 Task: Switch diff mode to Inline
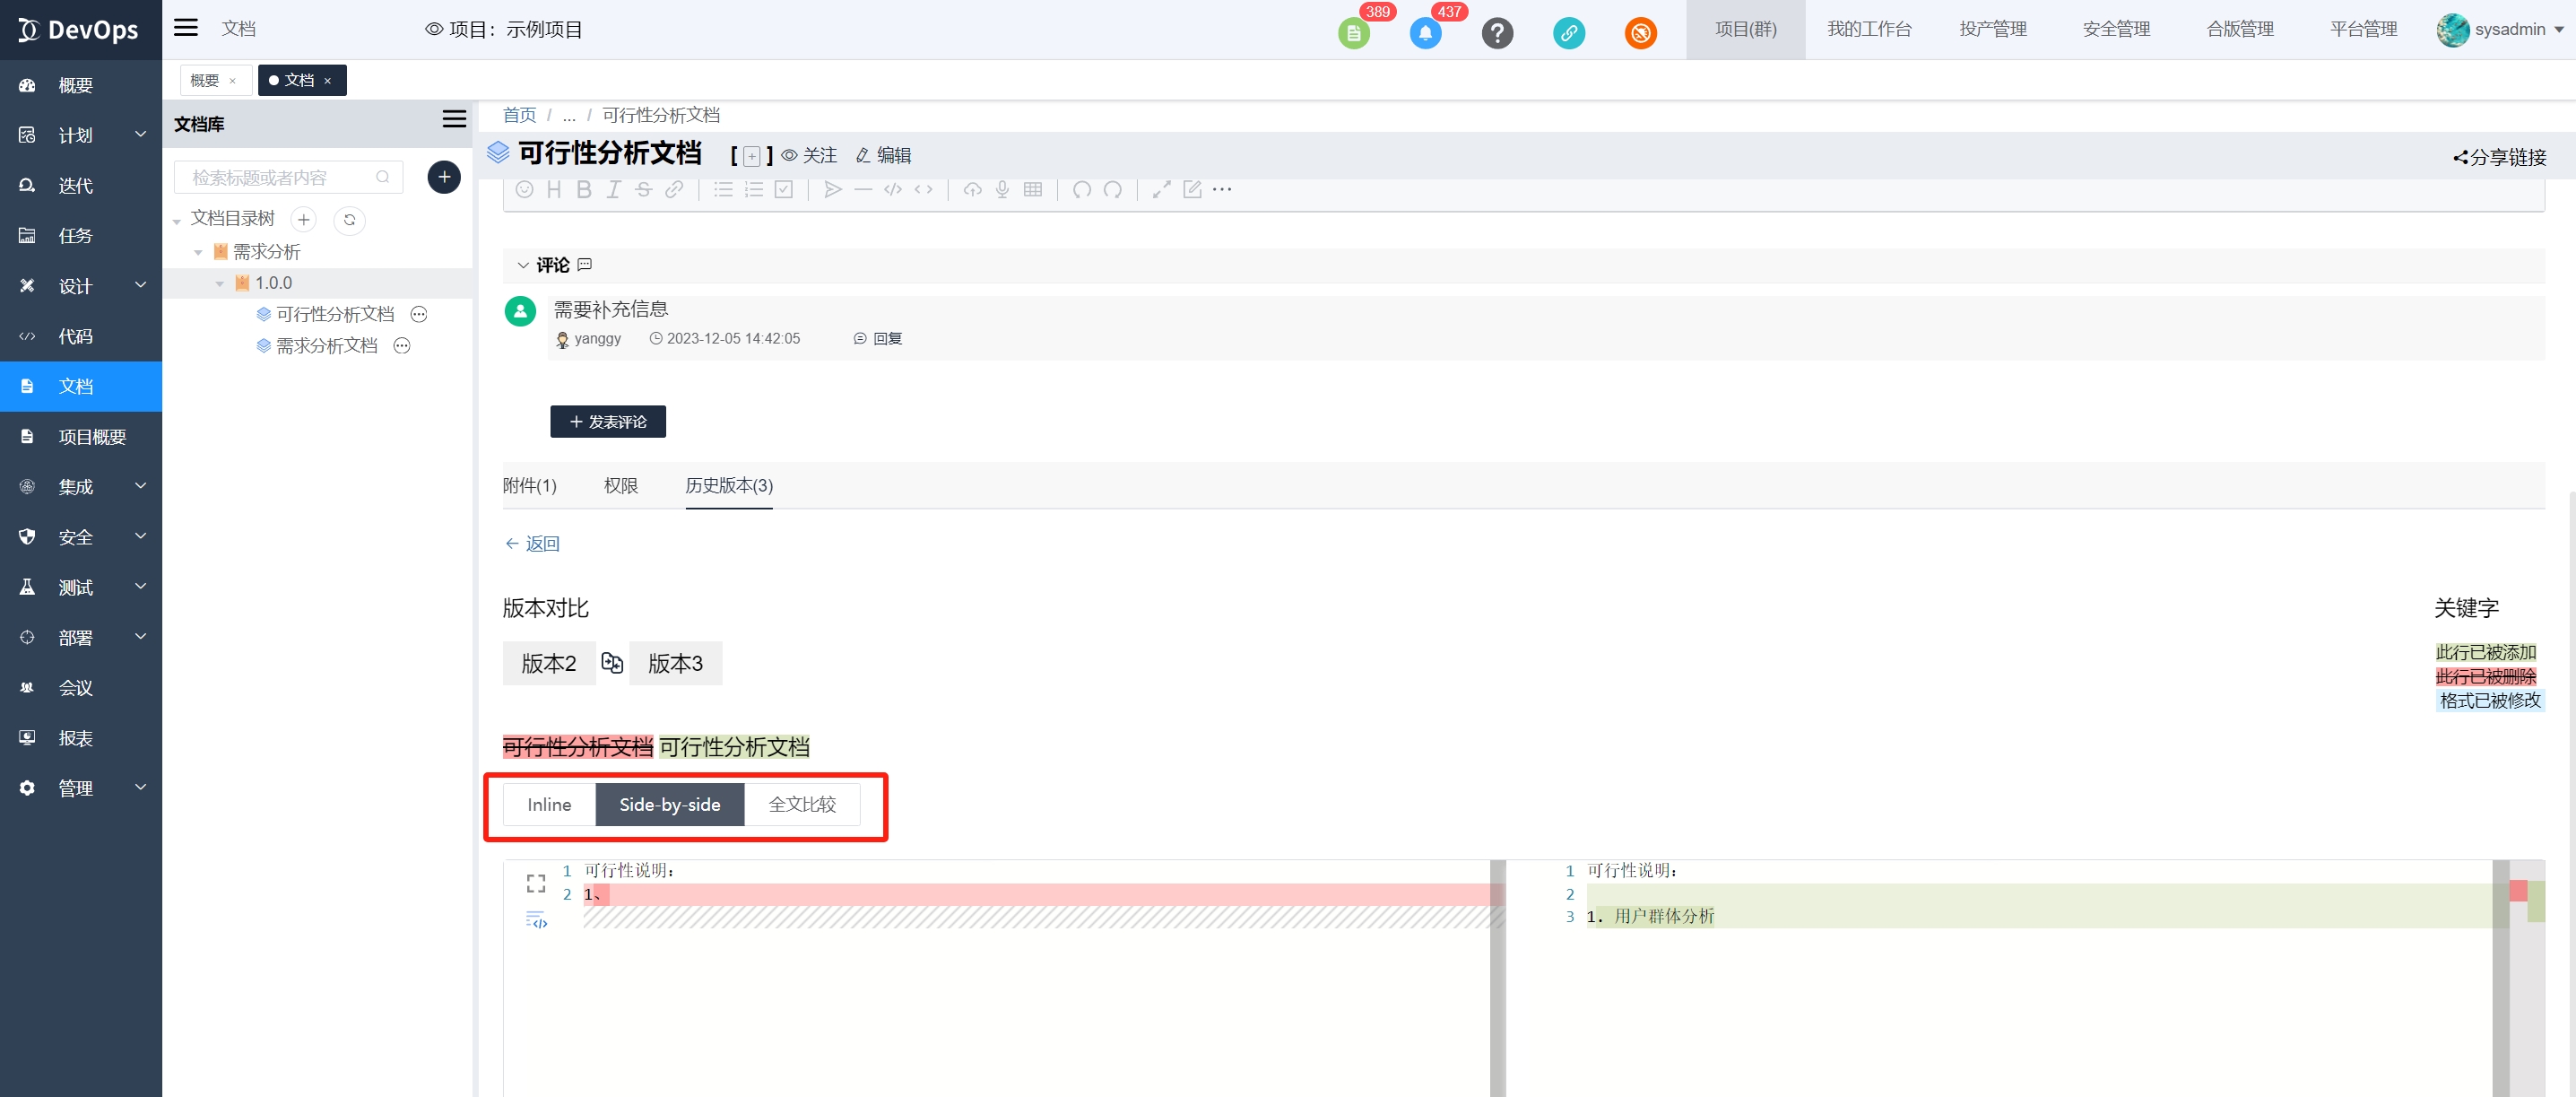549,804
